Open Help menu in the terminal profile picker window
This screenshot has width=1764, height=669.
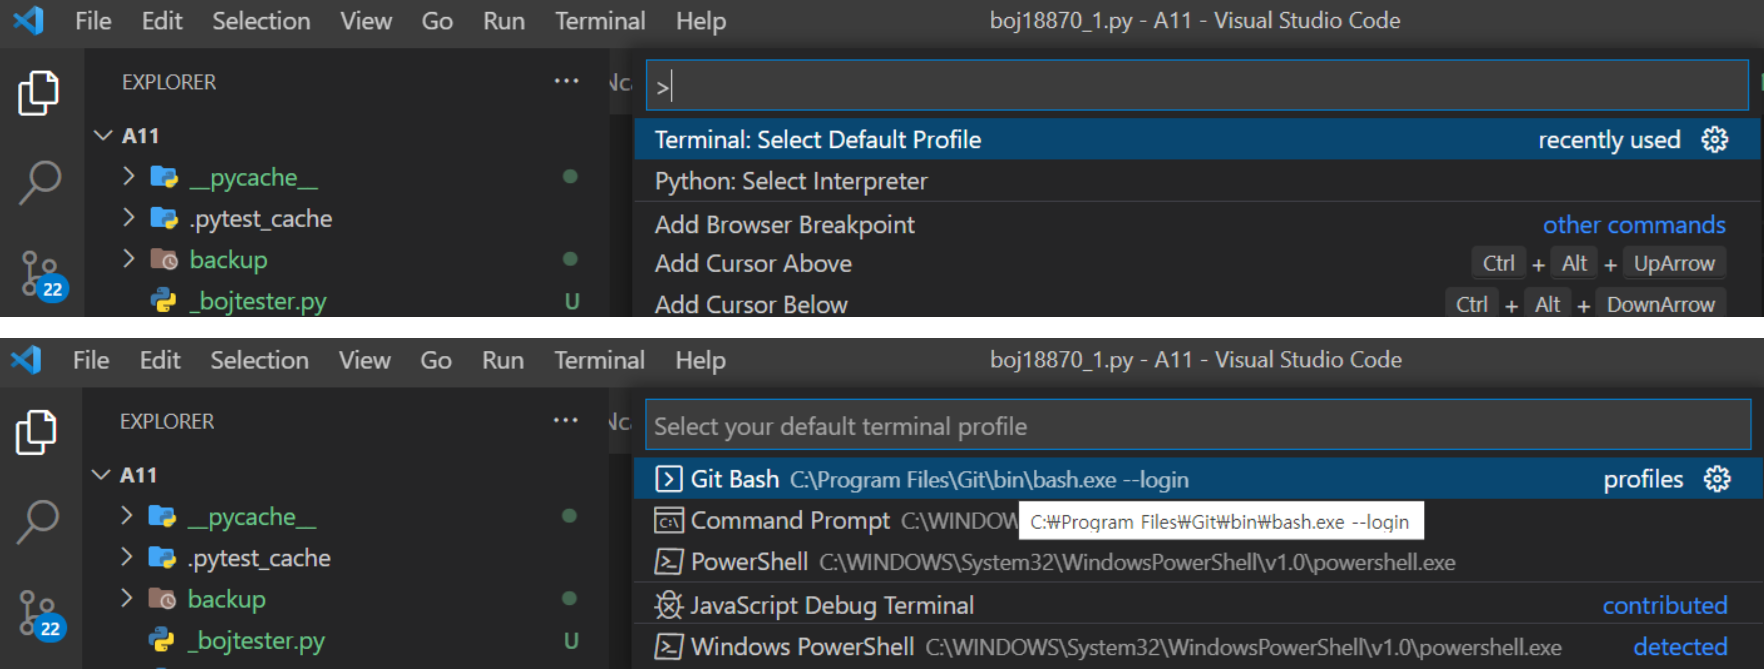700,360
